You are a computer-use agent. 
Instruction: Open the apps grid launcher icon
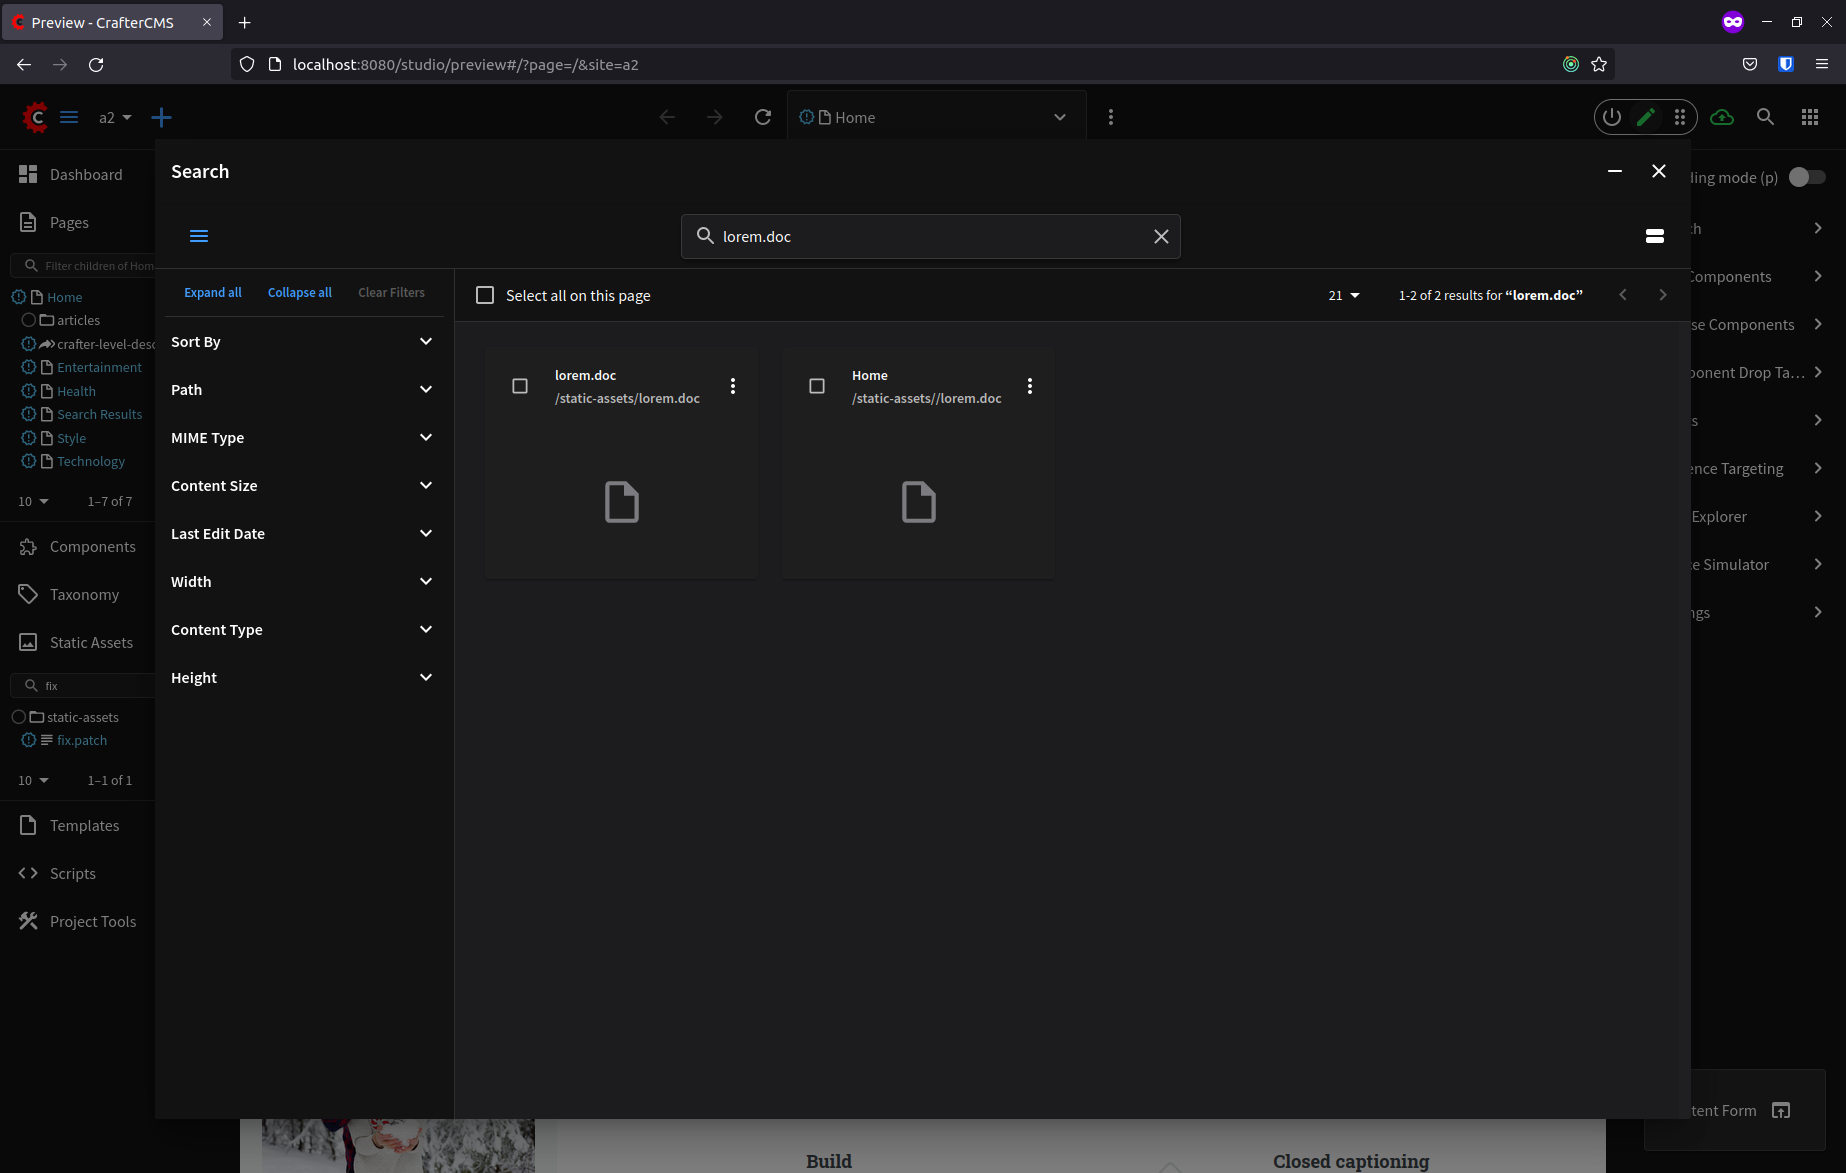pyautogui.click(x=1809, y=117)
